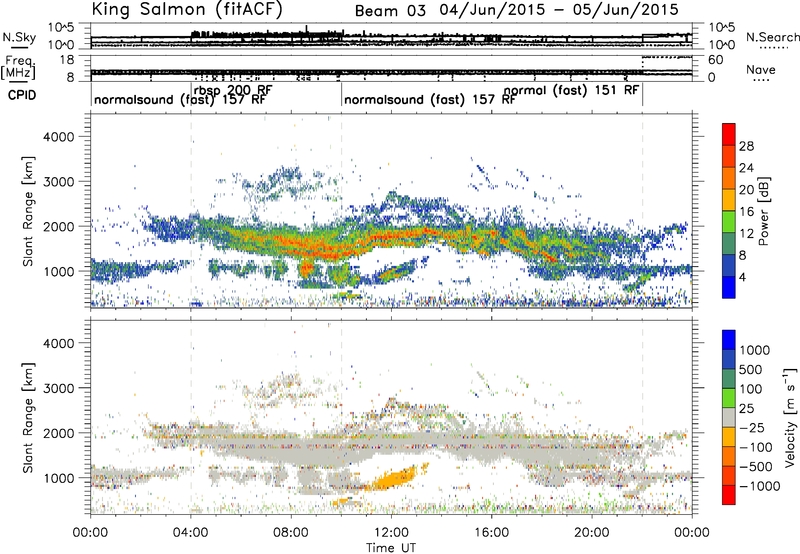Image resolution: width=800 pixels, height=554 pixels.
Task: Click the power panel 'Slant Range [km]' label
Action: (29, 212)
